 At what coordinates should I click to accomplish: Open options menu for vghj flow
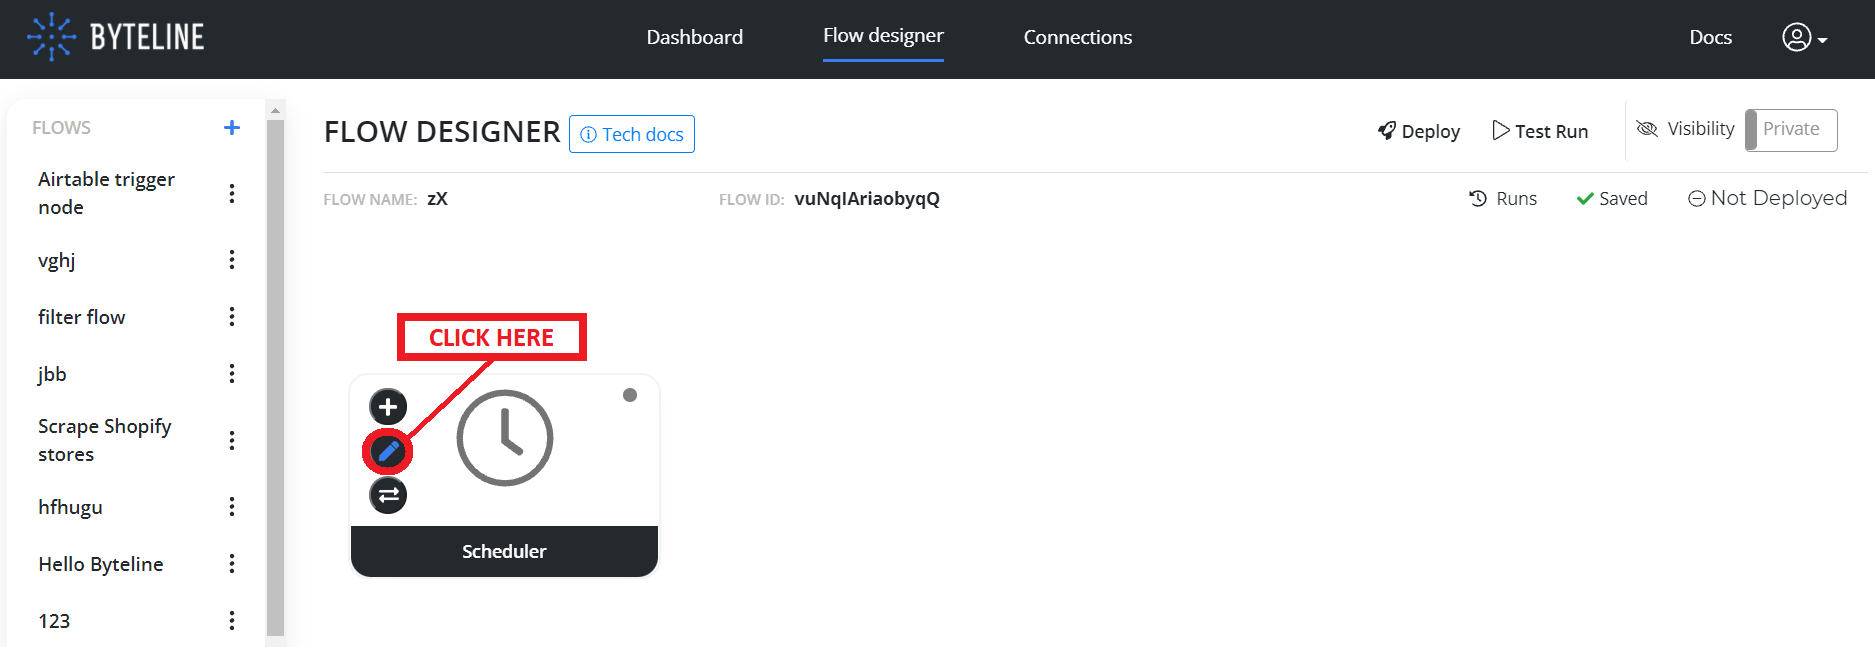tap(232, 260)
